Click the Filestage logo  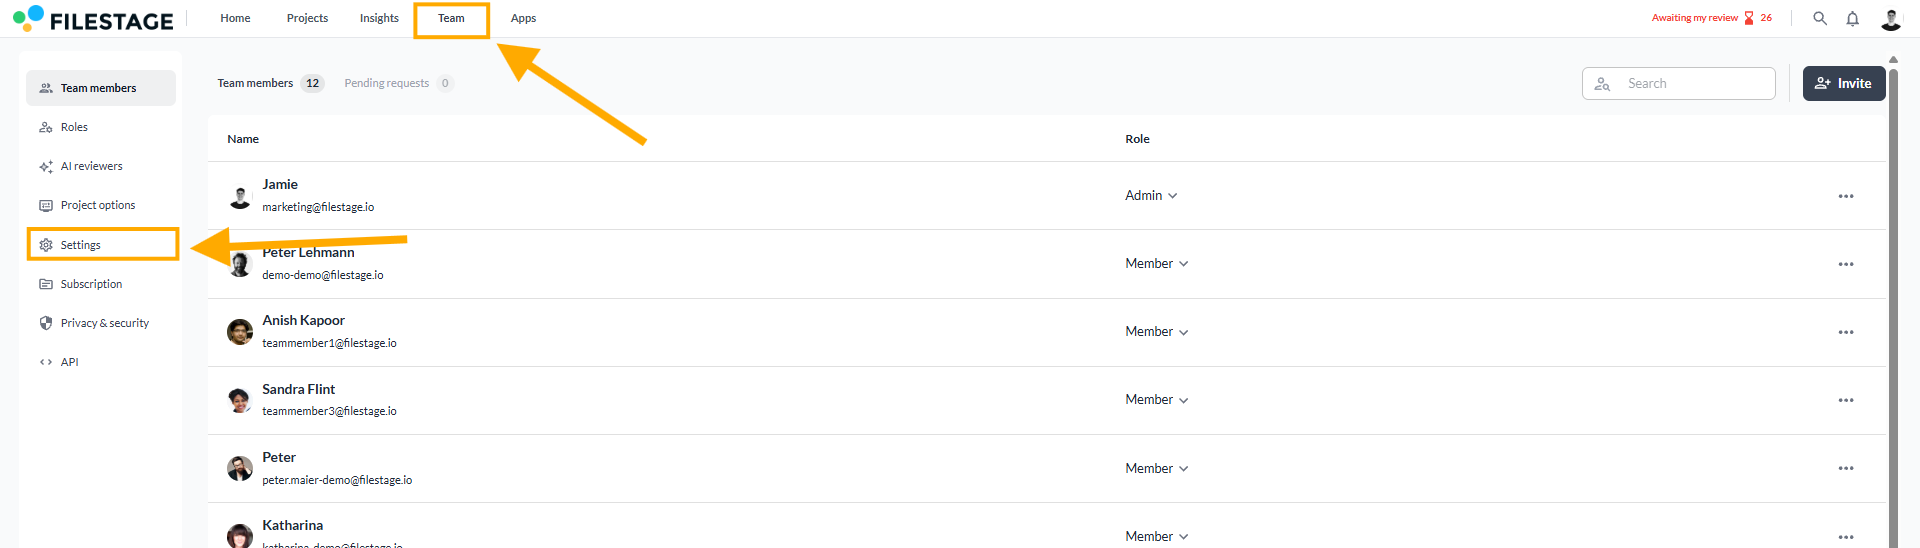click(93, 19)
